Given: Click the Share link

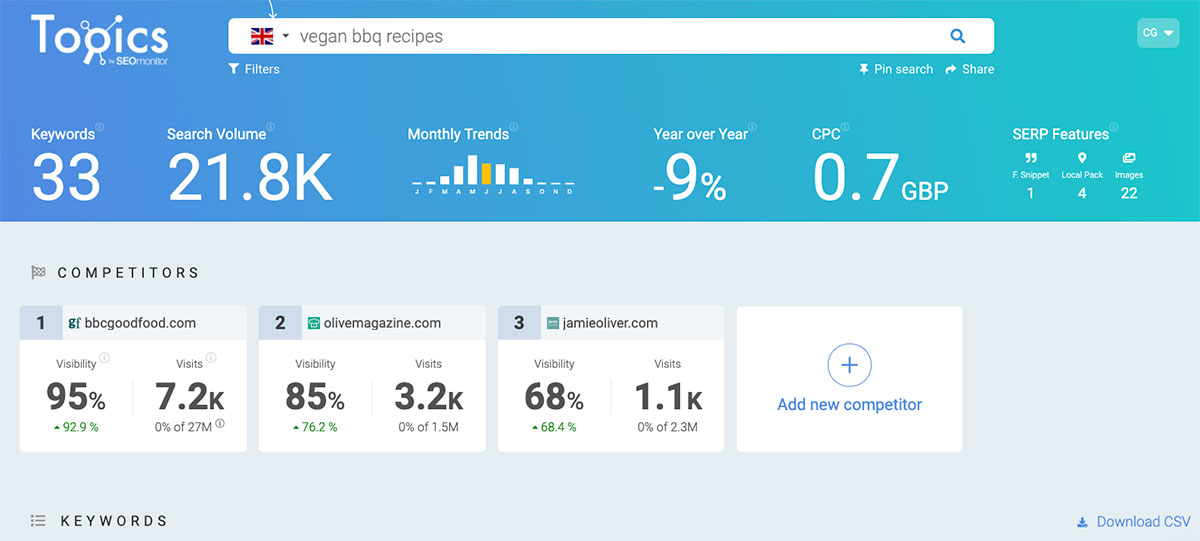Looking at the screenshot, I should (x=969, y=69).
